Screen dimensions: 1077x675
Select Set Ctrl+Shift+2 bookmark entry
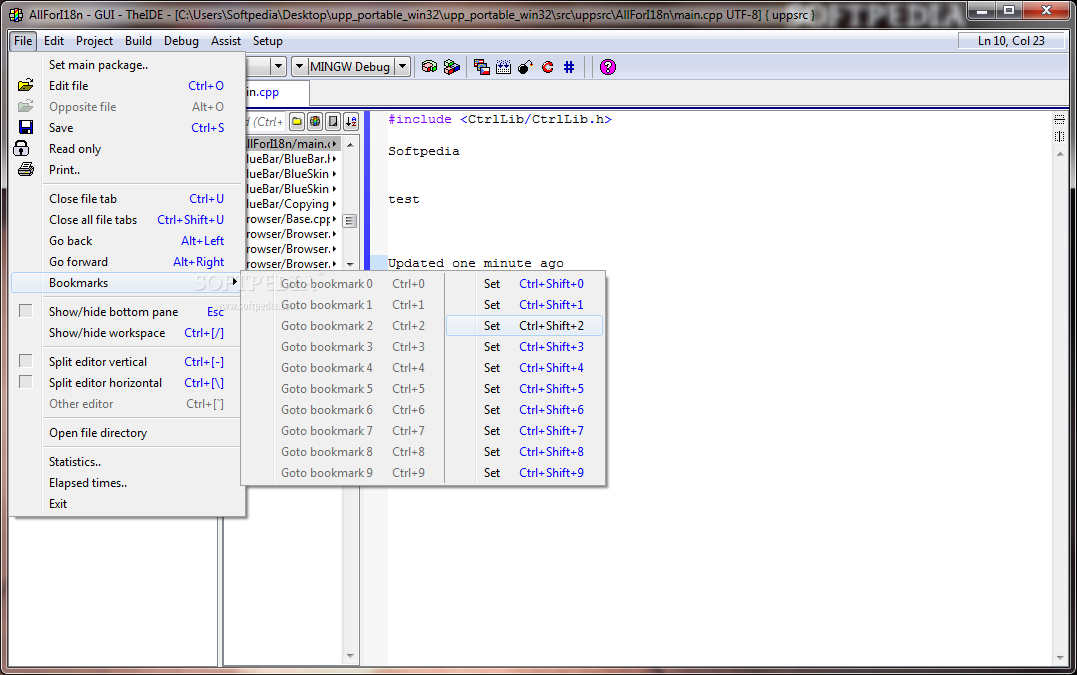click(525, 325)
